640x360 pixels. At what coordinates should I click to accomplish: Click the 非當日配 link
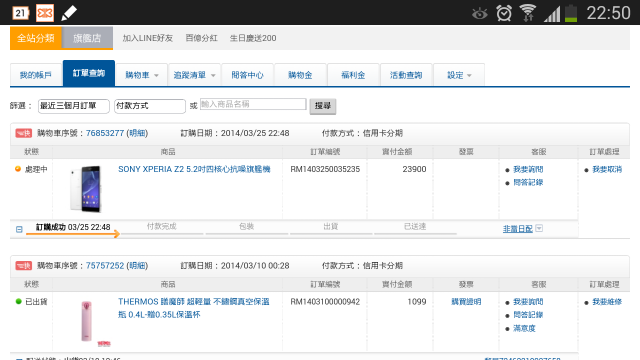pos(518,229)
